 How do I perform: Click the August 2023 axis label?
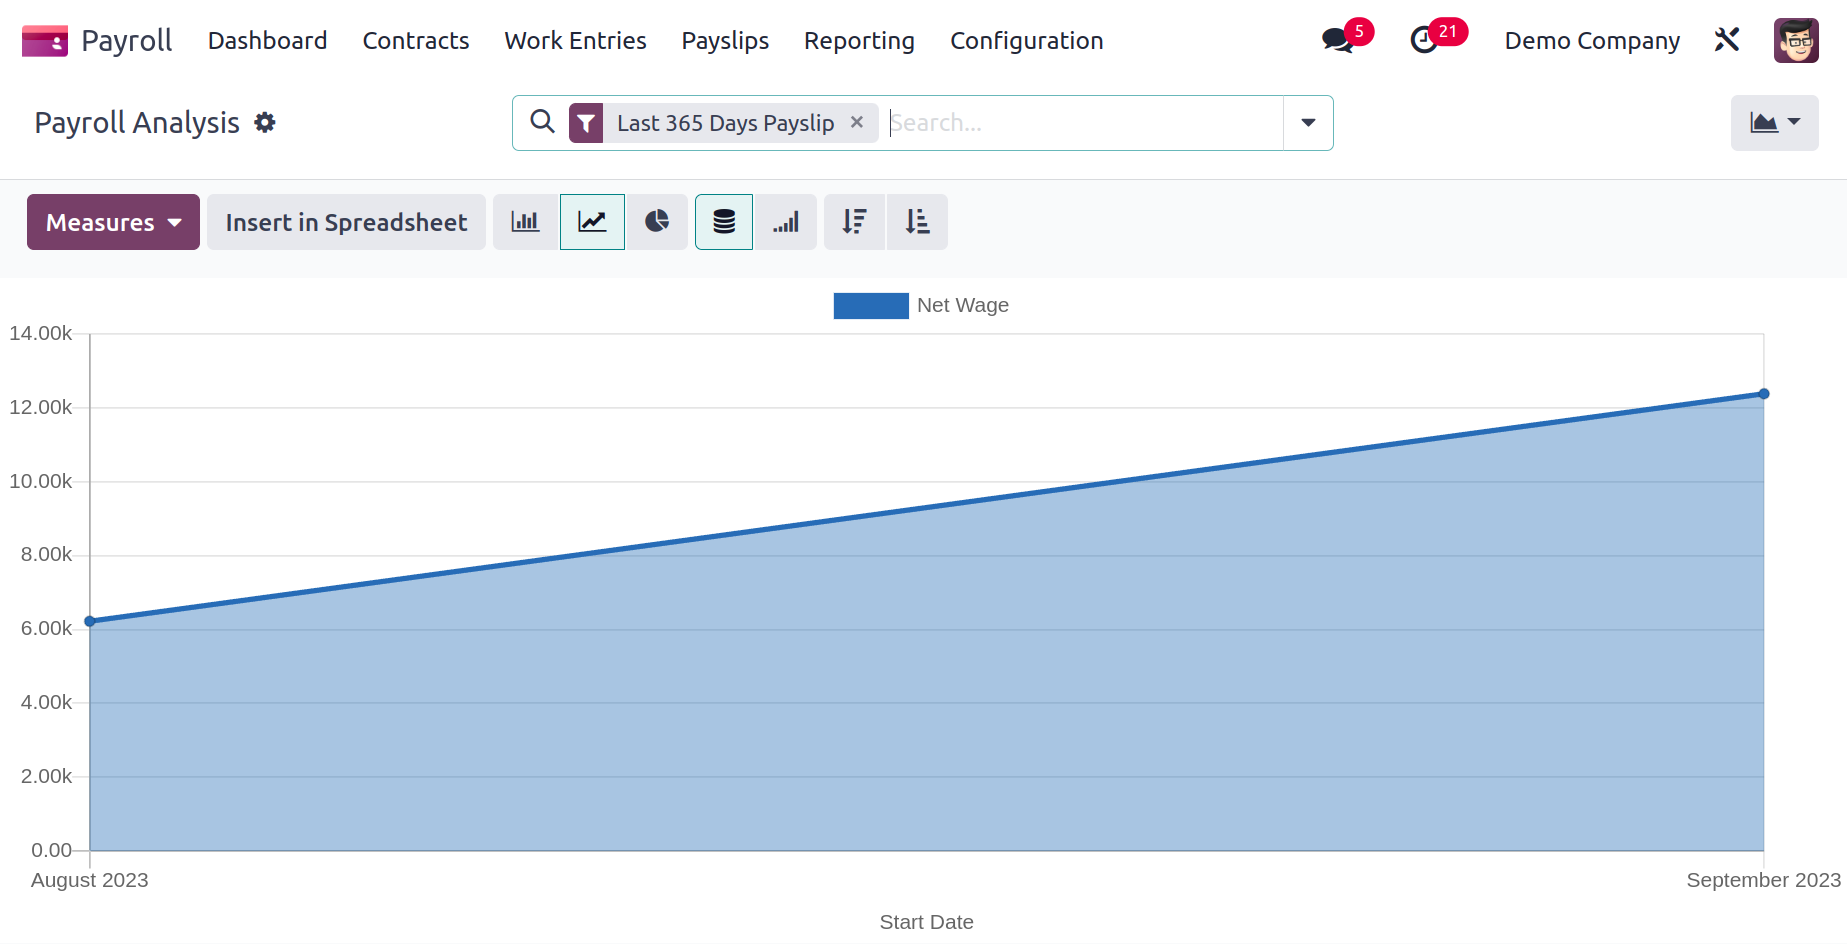[x=90, y=880]
